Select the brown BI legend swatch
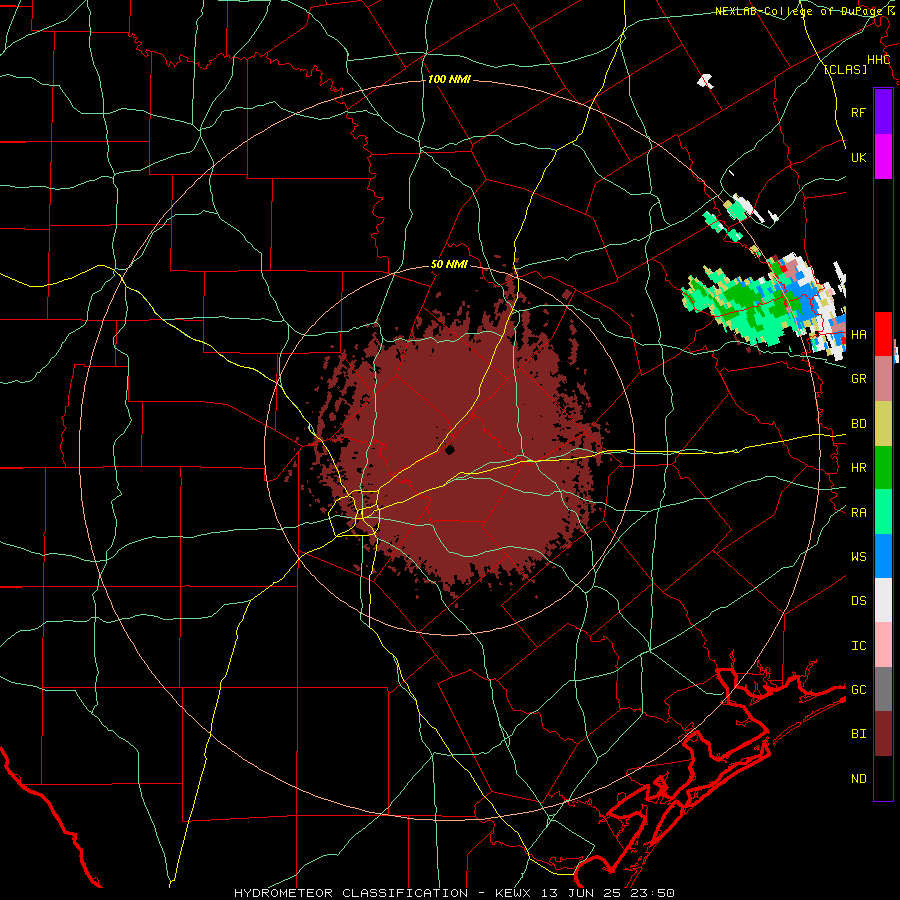 click(883, 734)
